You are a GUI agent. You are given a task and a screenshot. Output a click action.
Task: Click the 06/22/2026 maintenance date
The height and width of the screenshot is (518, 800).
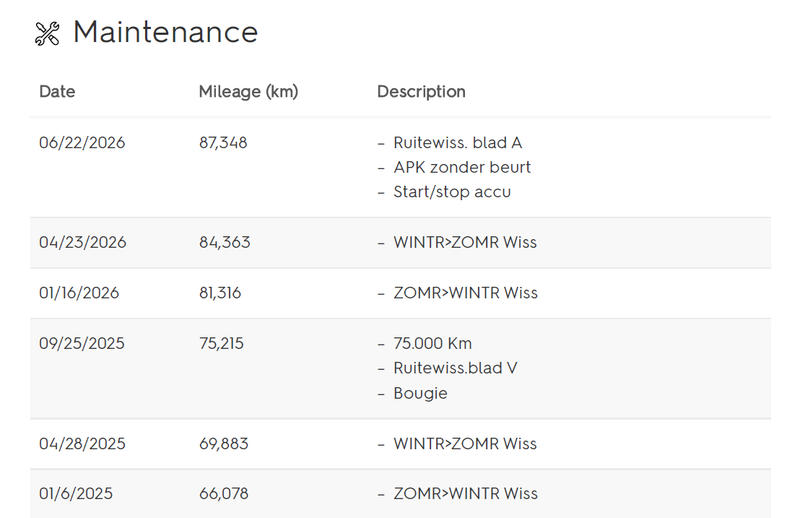click(x=82, y=142)
